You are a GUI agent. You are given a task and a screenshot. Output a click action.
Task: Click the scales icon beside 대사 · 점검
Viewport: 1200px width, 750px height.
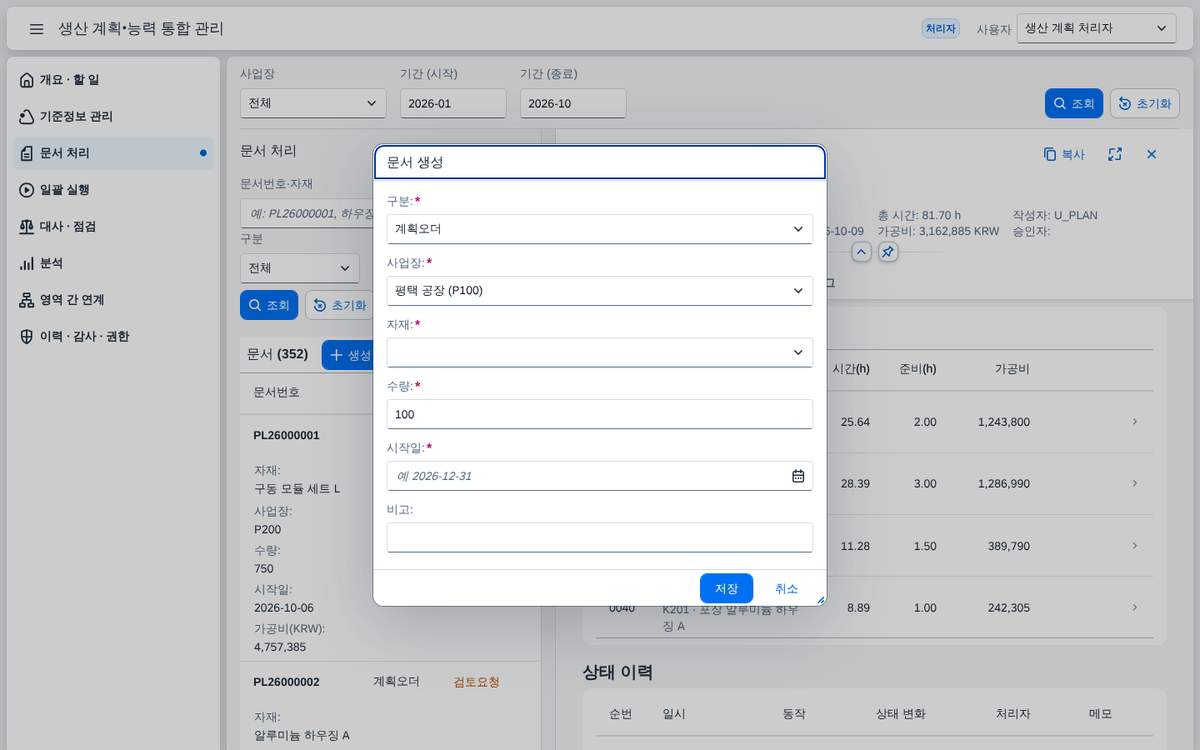pos(27,227)
